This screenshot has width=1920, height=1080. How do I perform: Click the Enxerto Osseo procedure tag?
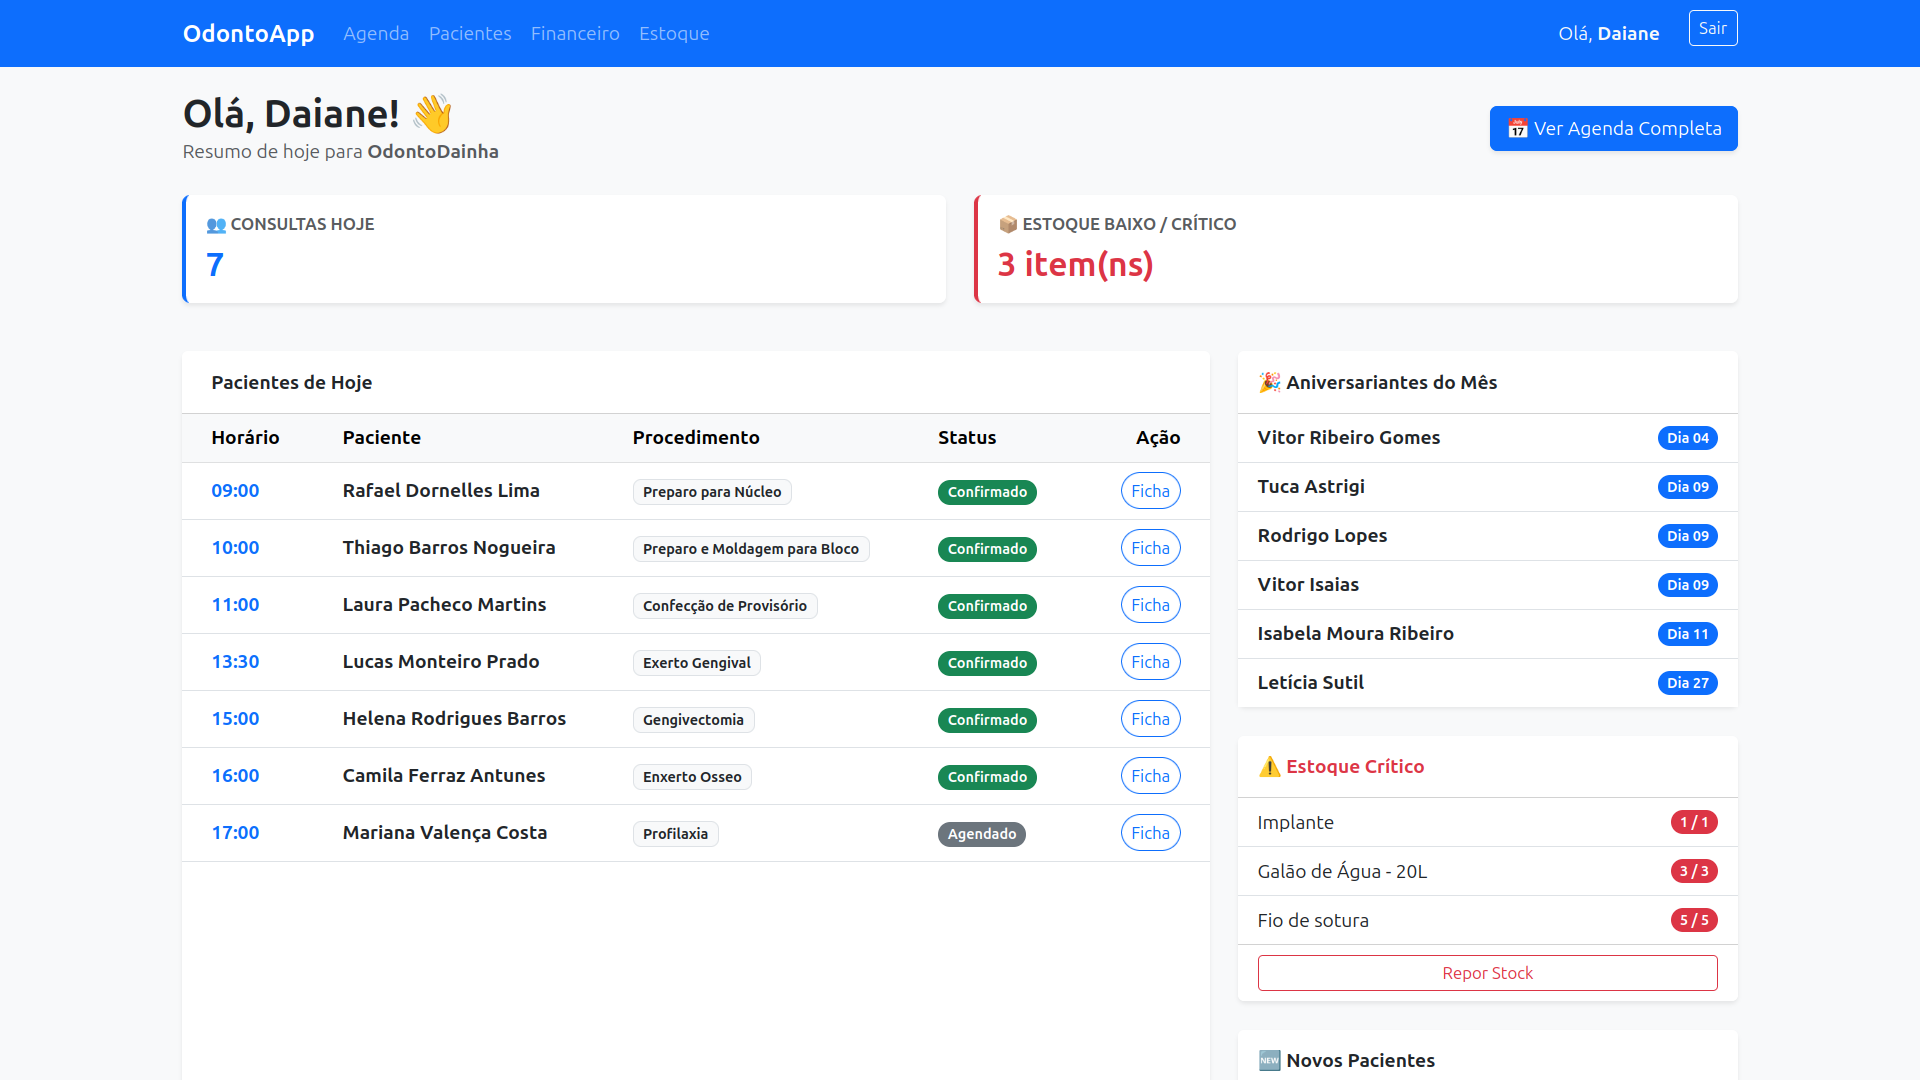(692, 777)
